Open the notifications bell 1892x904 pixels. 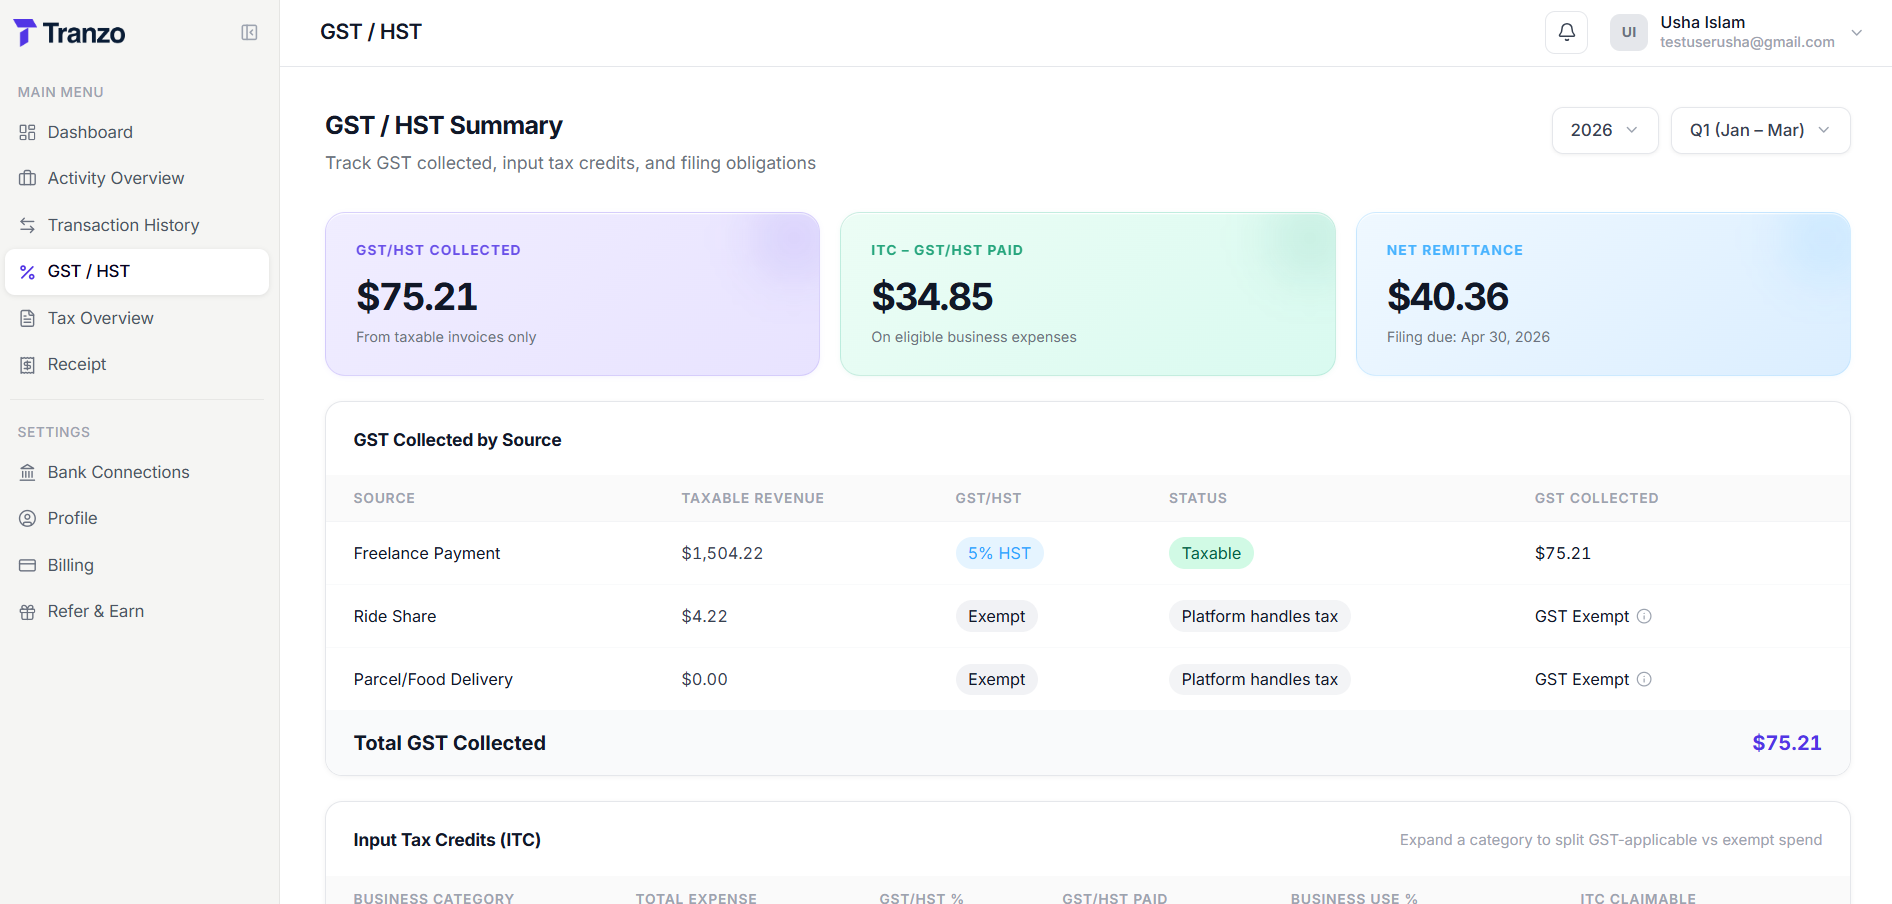1567,32
